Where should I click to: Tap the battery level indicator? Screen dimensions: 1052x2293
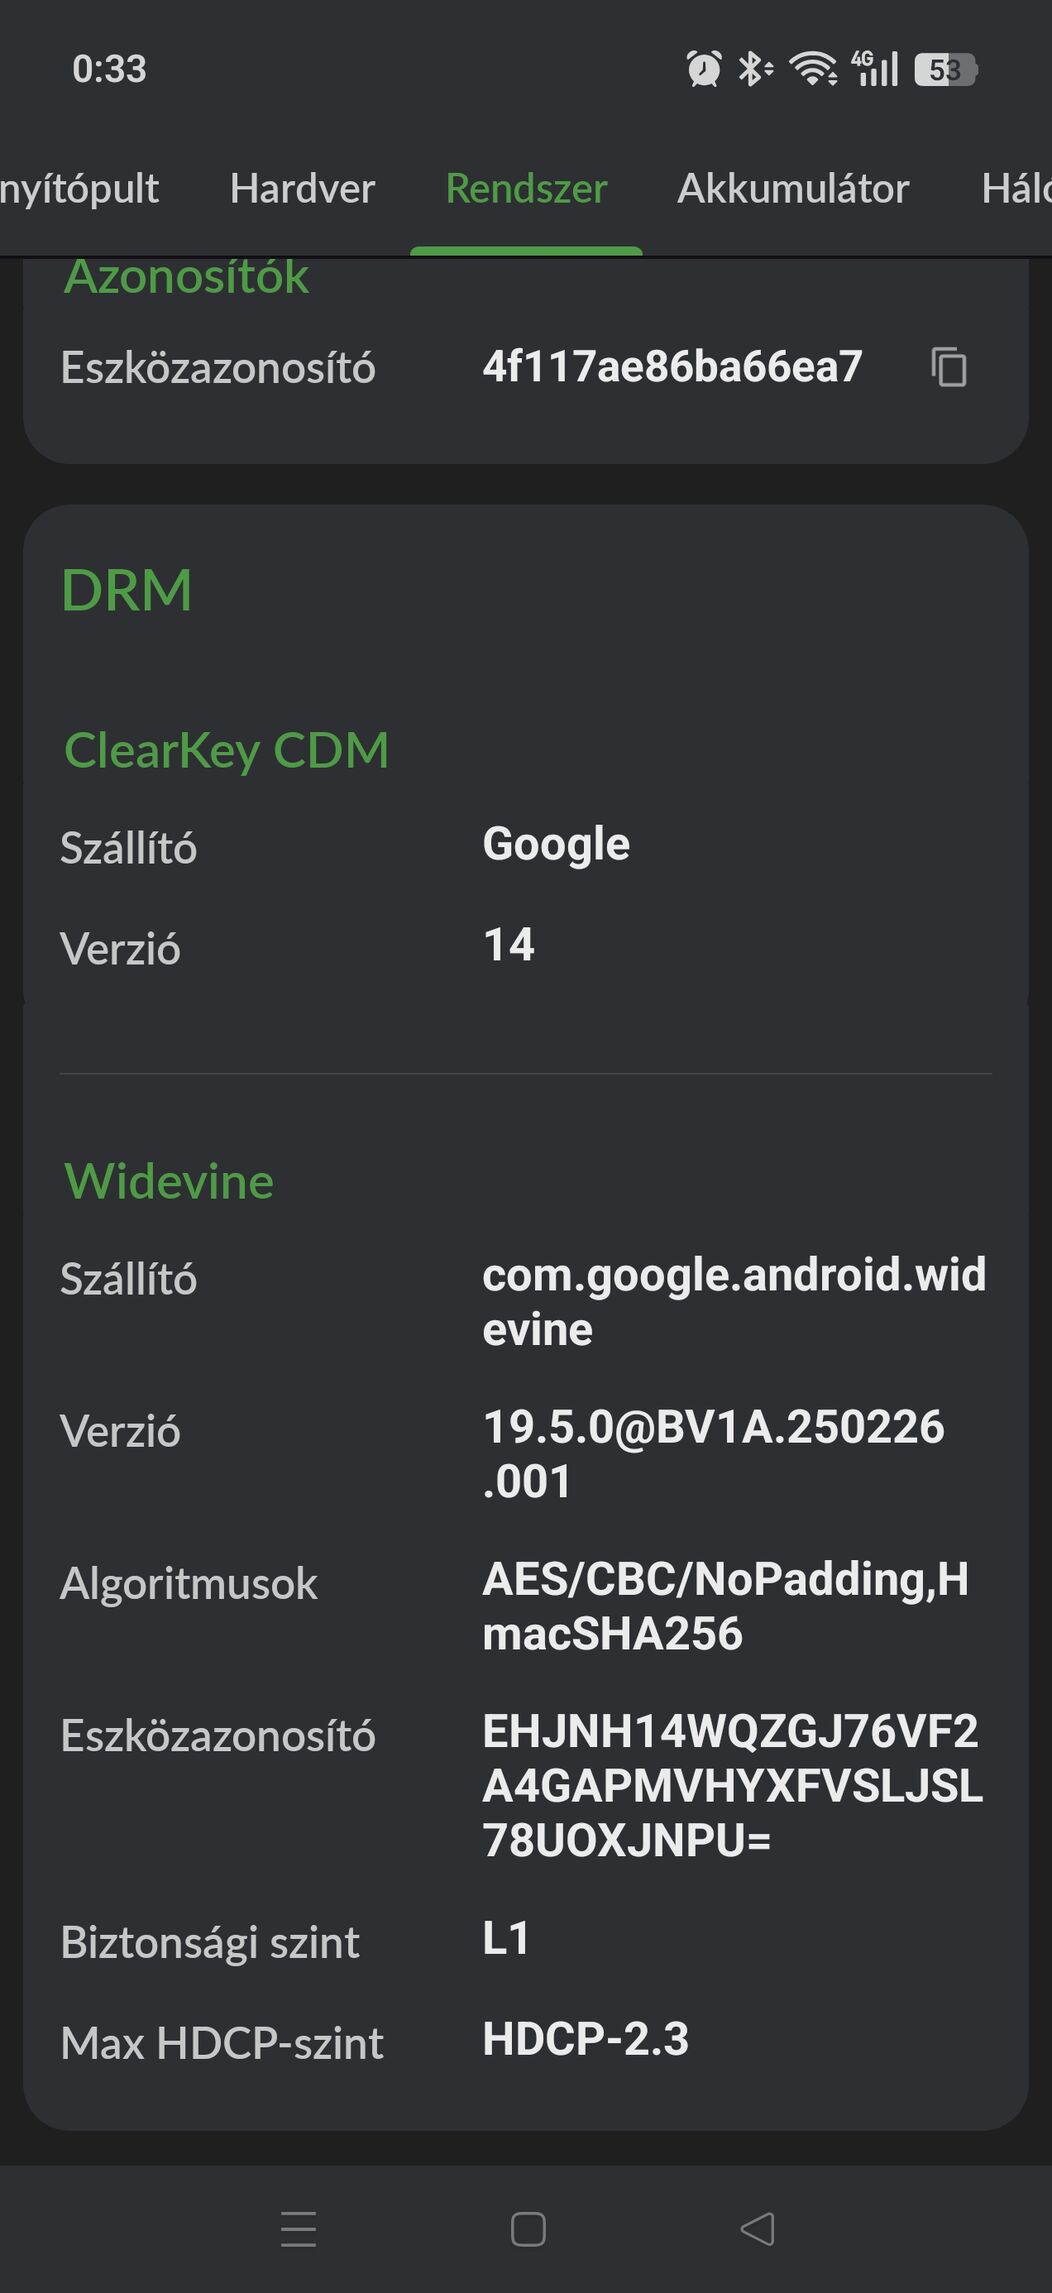945,69
